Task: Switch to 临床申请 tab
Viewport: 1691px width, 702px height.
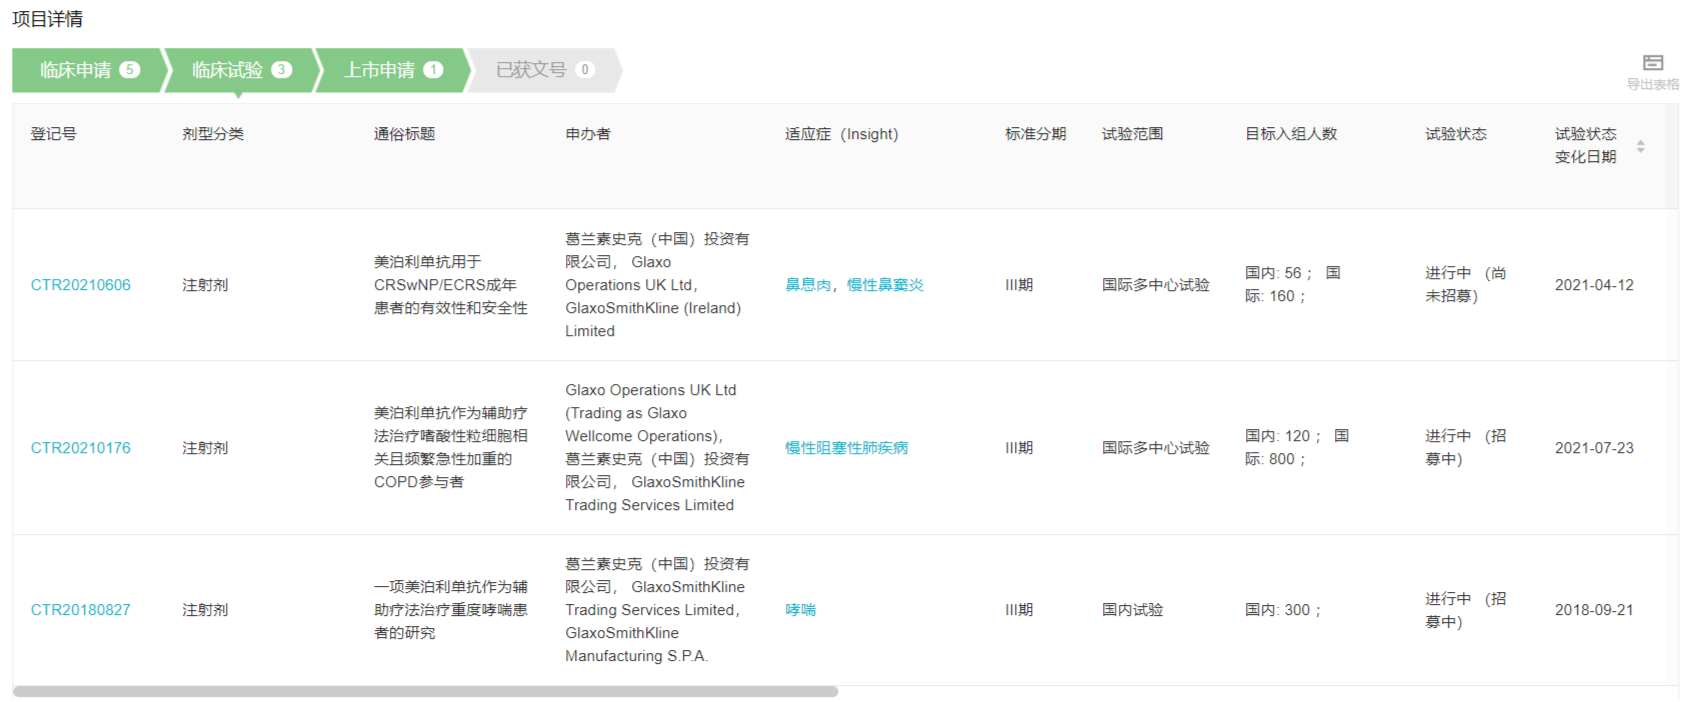Action: tap(88, 70)
